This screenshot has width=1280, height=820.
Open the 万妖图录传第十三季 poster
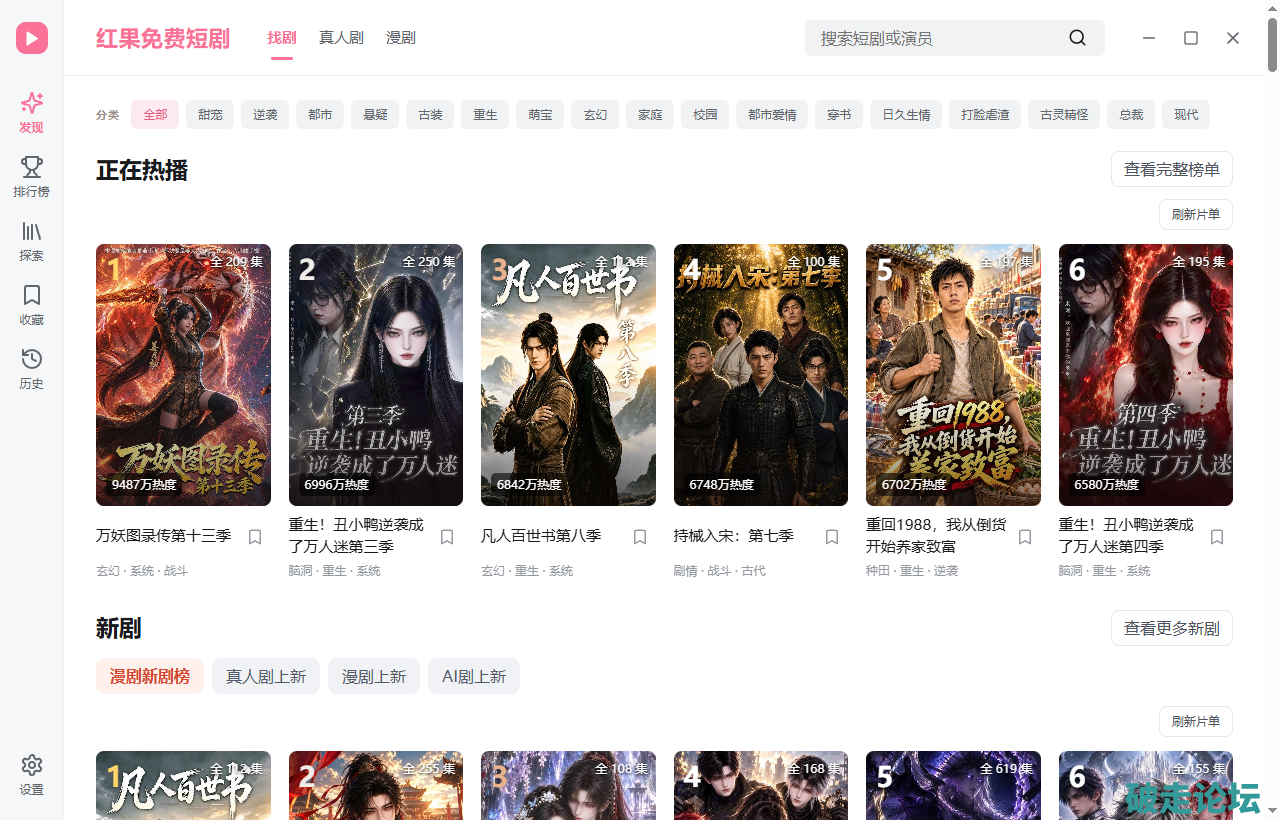(183, 375)
